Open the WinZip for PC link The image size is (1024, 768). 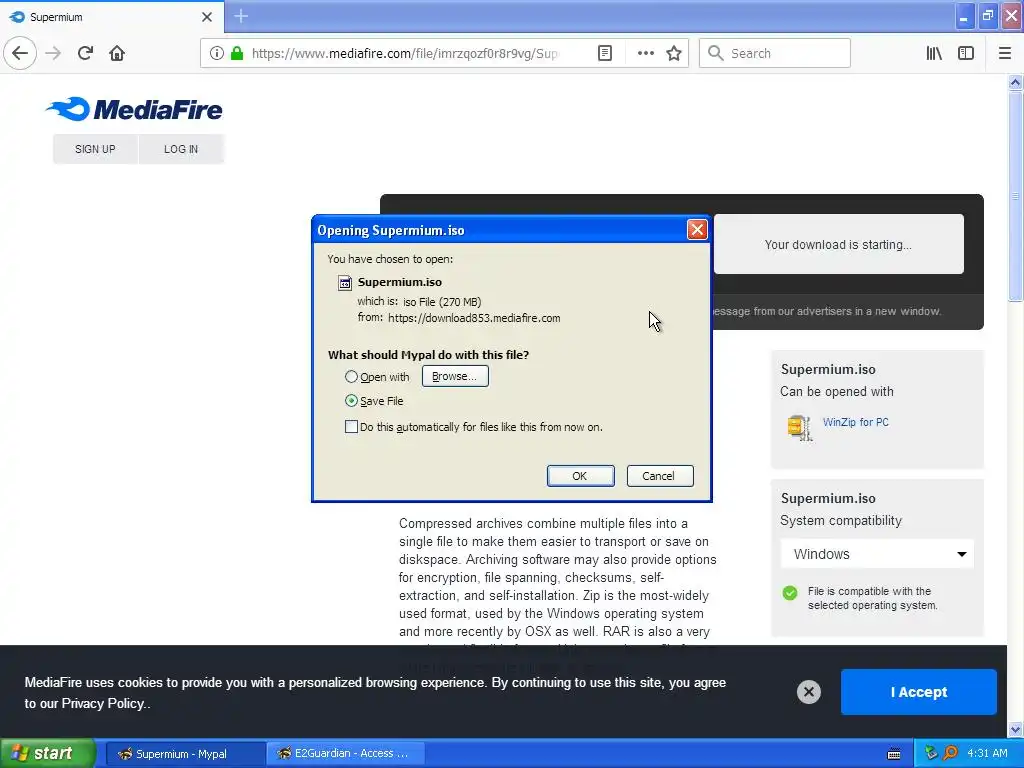click(x=856, y=422)
